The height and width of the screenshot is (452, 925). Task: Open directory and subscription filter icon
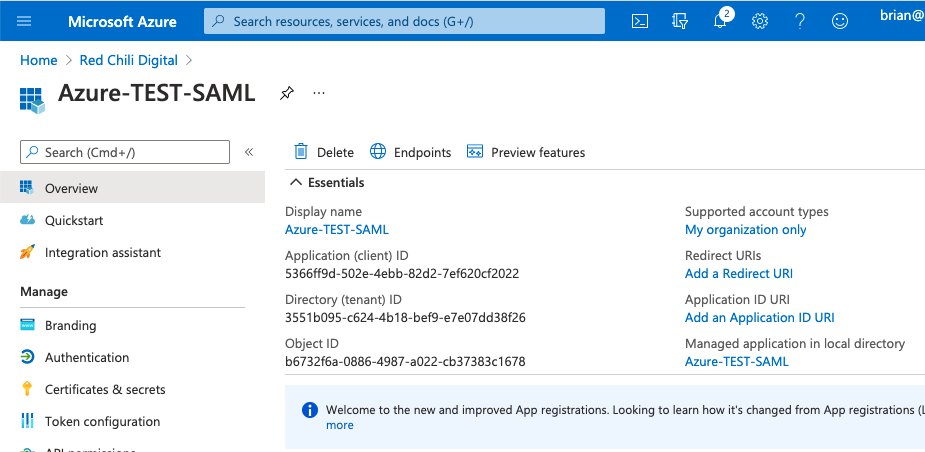tap(680, 21)
